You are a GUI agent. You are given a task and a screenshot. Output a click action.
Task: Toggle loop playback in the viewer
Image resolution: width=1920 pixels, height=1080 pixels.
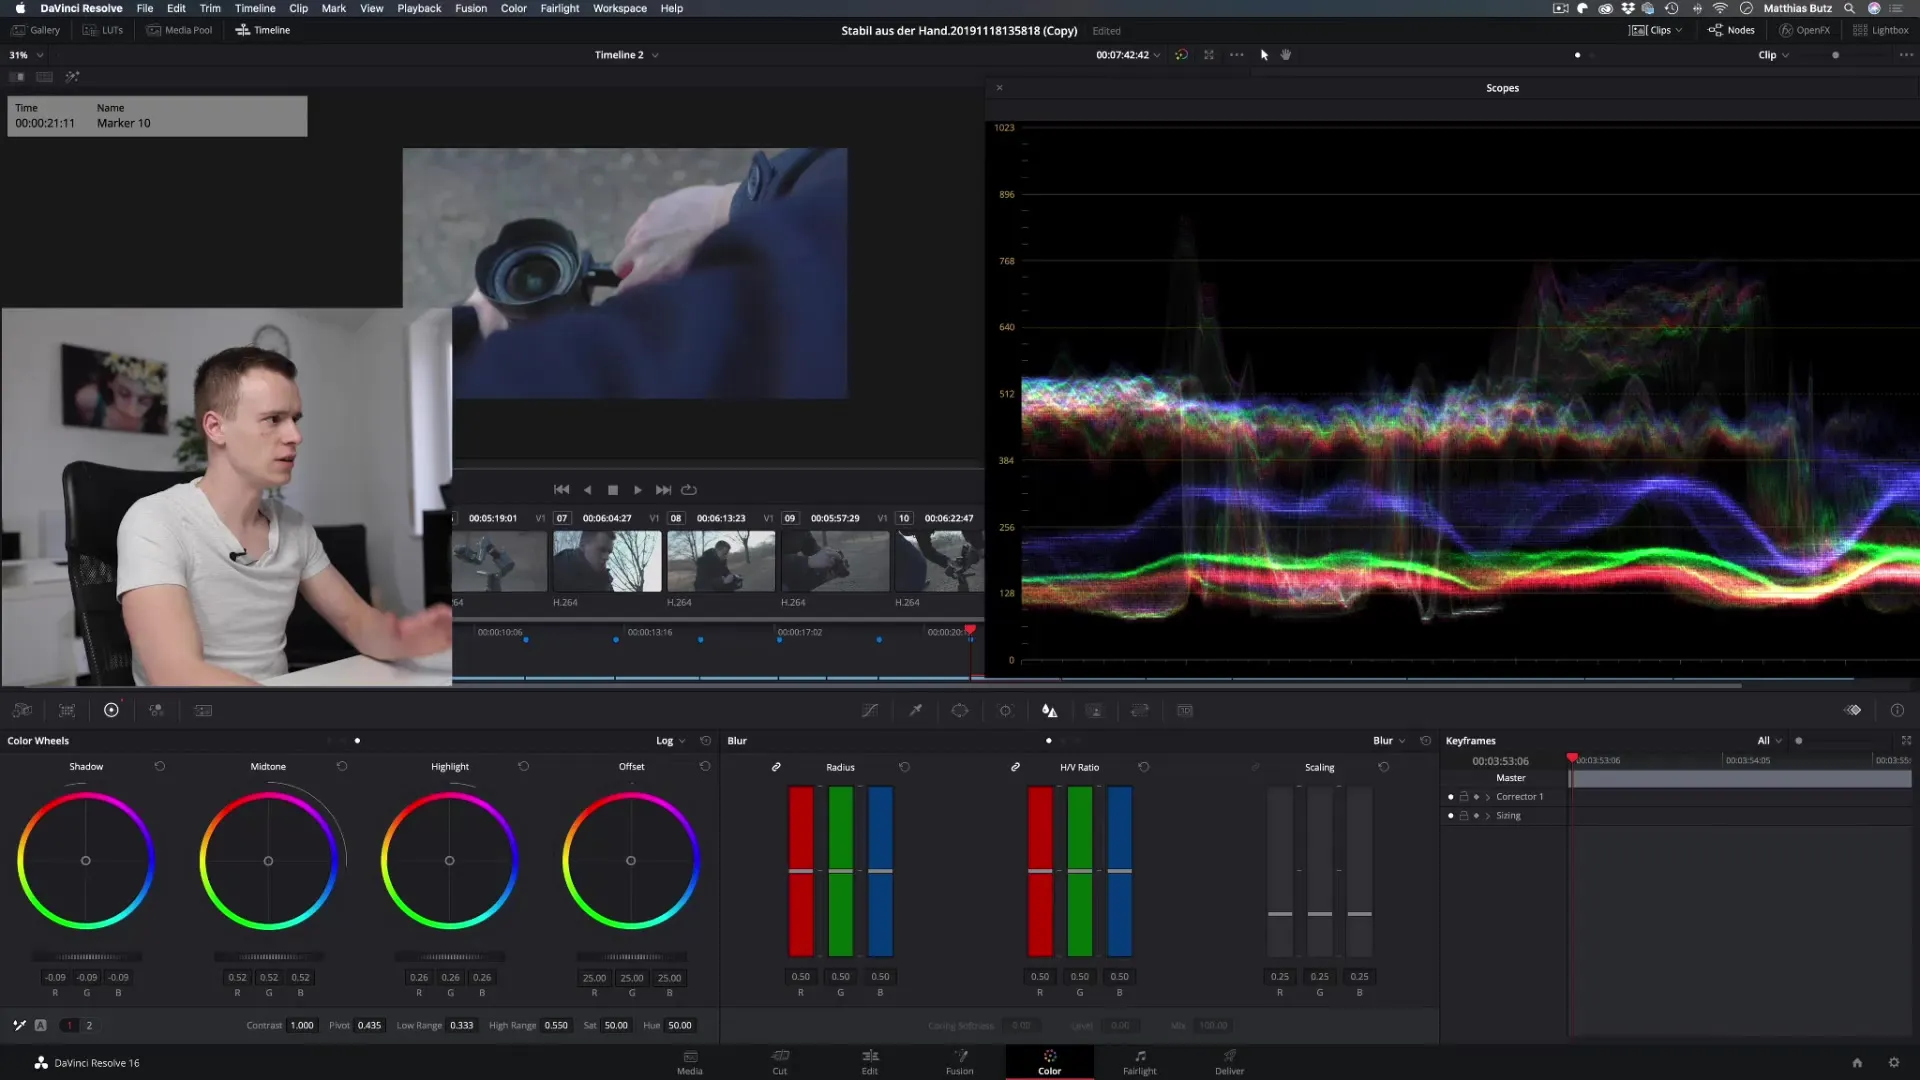(x=689, y=490)
